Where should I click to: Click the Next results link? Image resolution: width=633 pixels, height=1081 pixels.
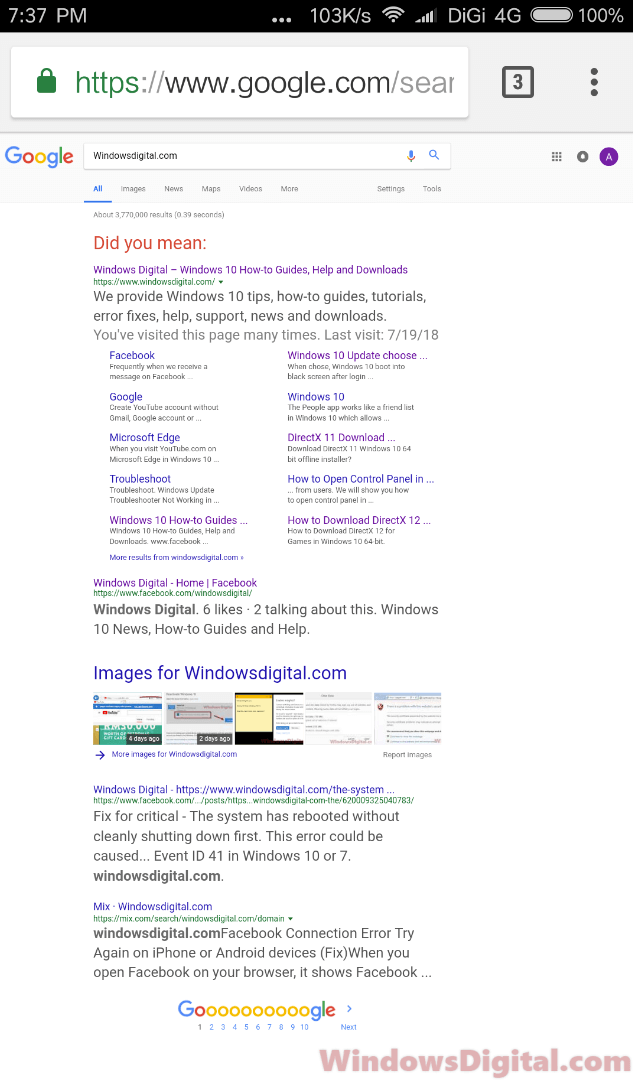349,1027
